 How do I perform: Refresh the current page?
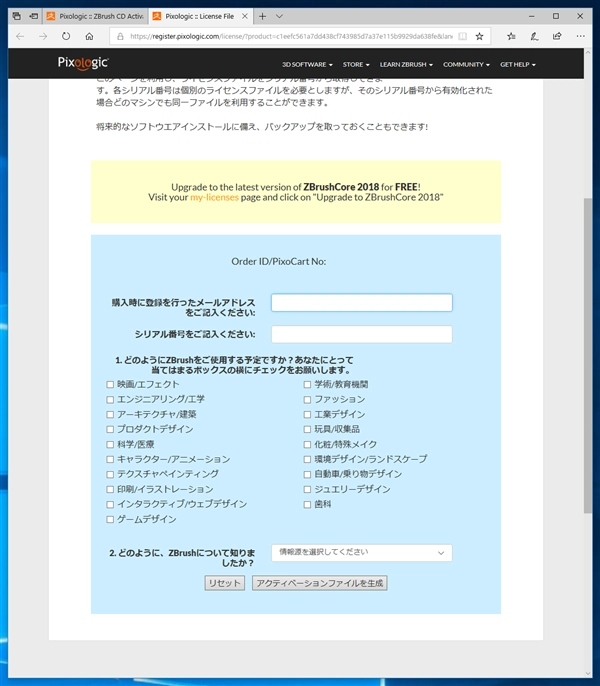click(66, 36)
